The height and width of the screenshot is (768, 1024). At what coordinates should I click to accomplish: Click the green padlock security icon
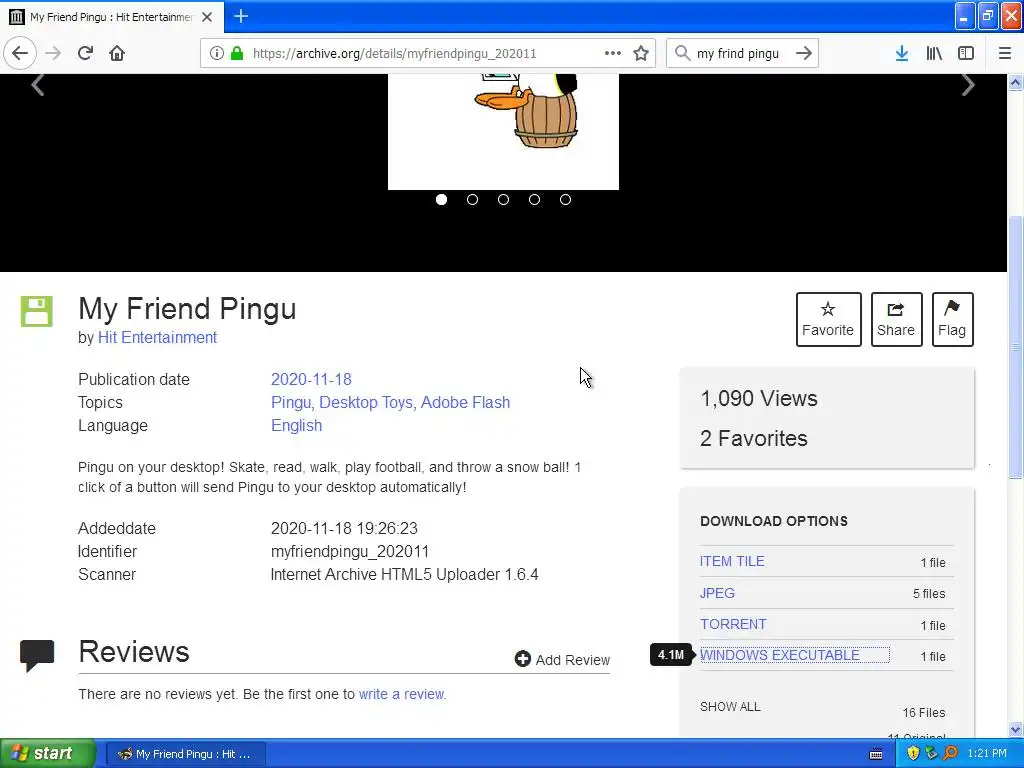coord(237,53)
